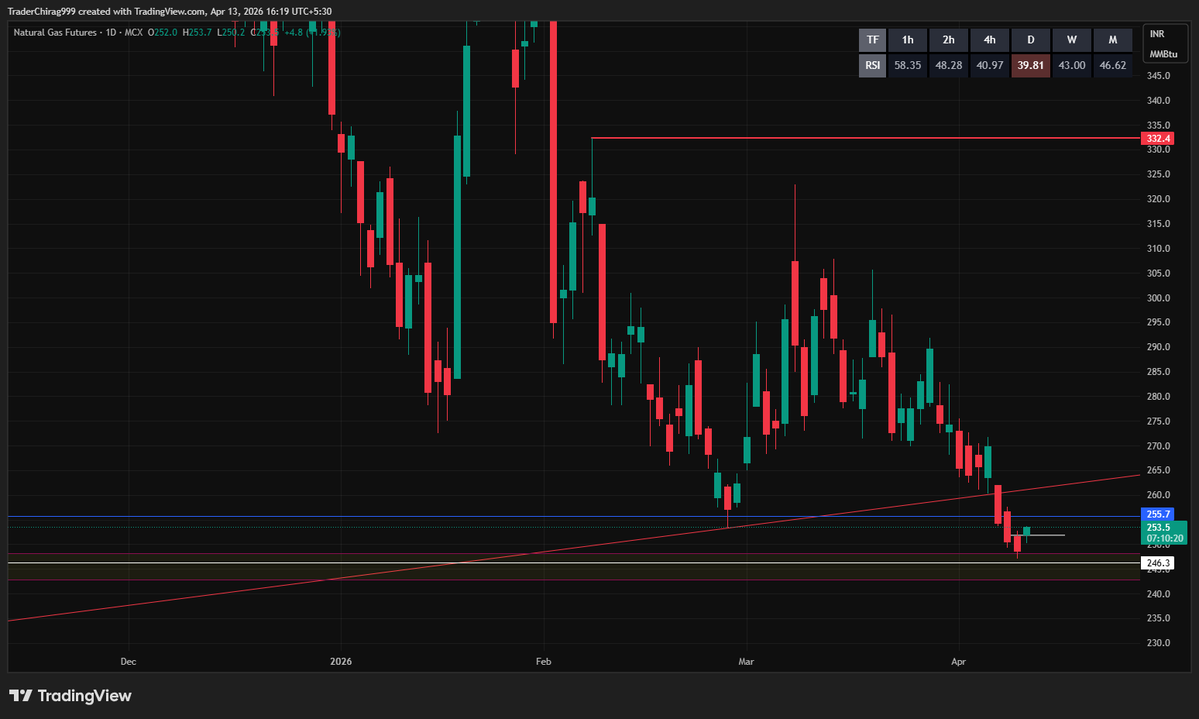
Task: Select the W weekly timeframe cell
Action: tap(1071, 39)
